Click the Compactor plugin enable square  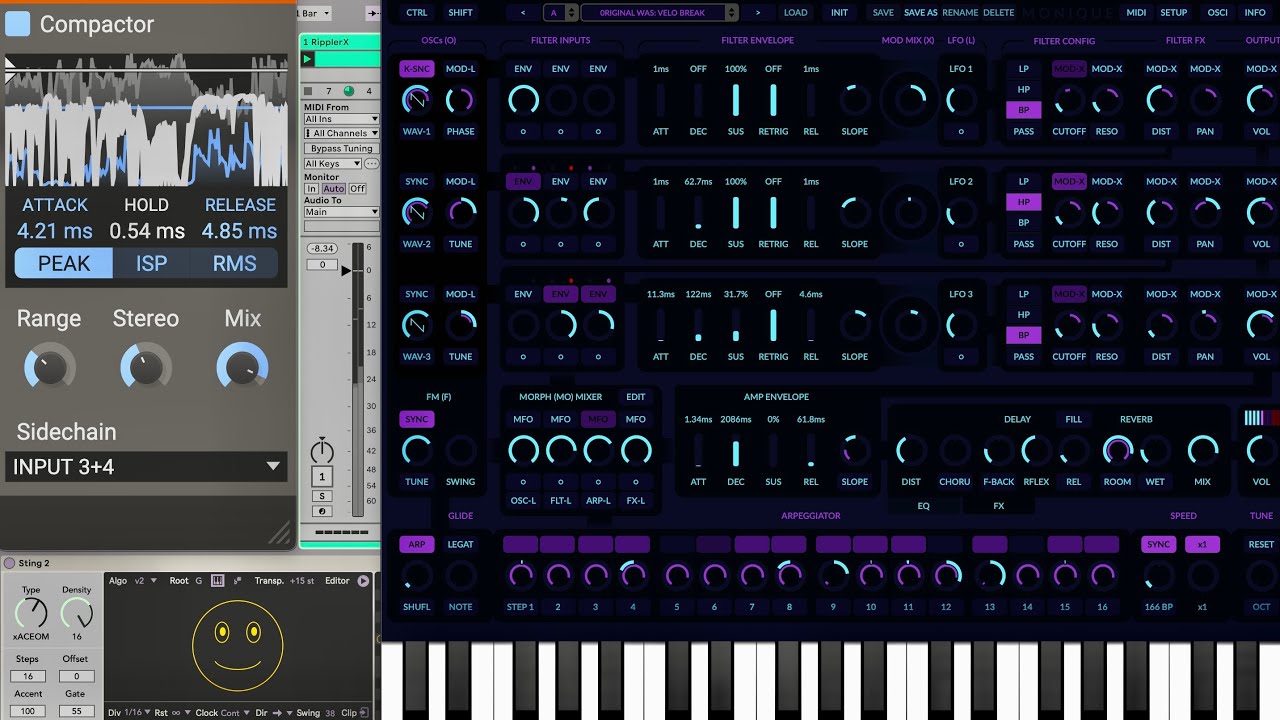17,24
